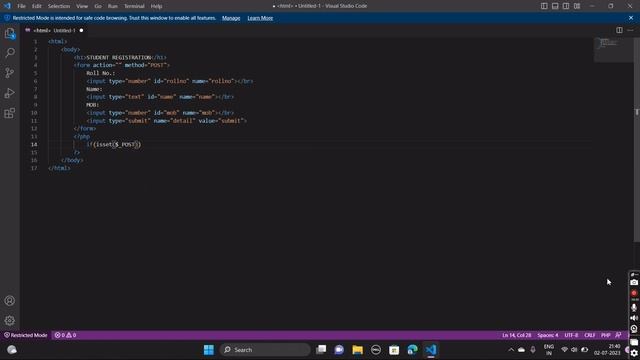Image resolution: width=640 pixels, height=360 pixels.
Task: Show hidden tray icons chevron
Action: (511, 350)
